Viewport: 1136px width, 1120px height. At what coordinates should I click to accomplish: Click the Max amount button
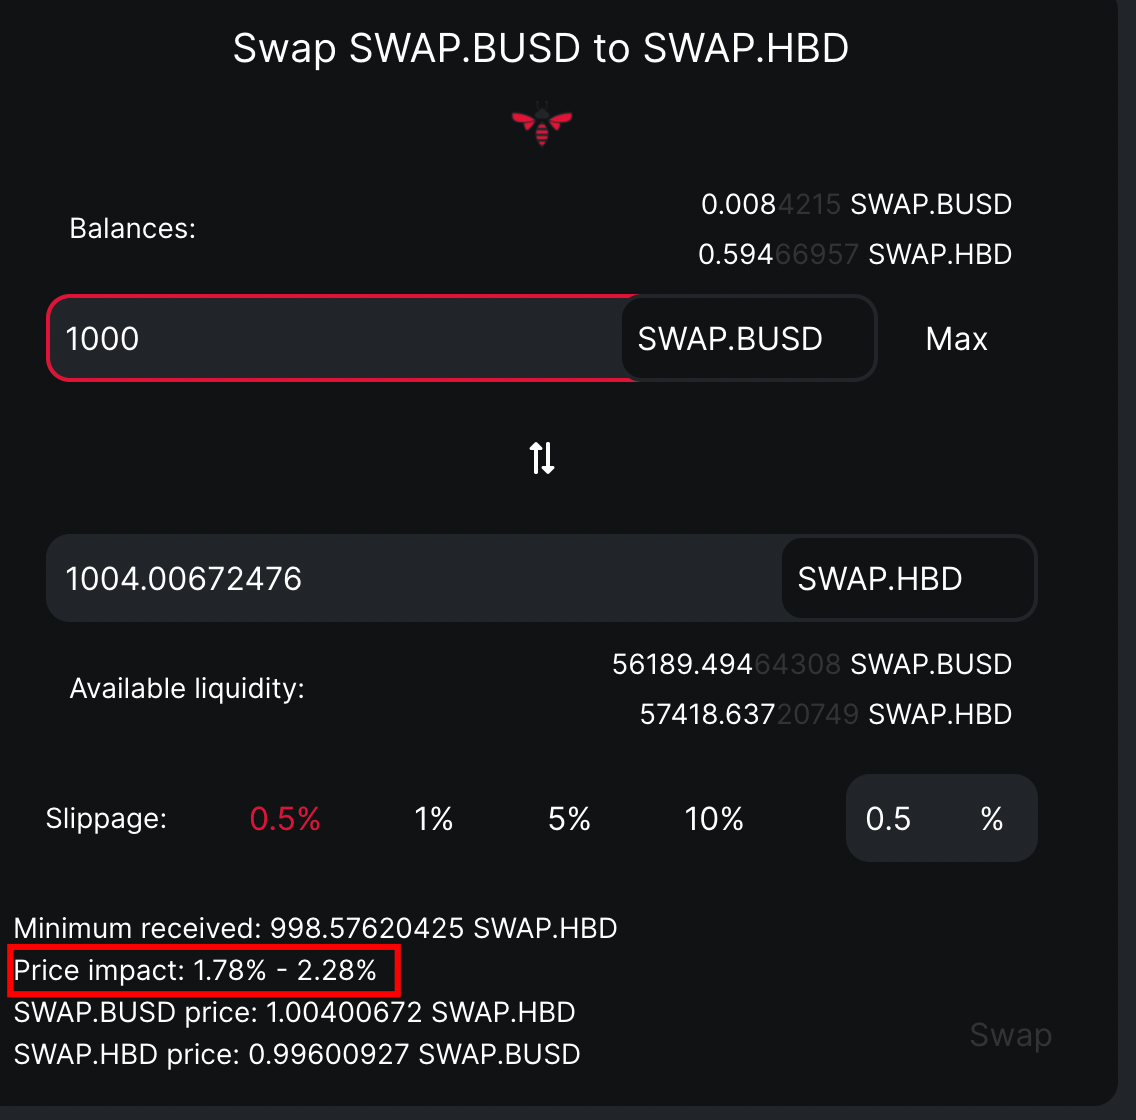click(x=956, y=339)
